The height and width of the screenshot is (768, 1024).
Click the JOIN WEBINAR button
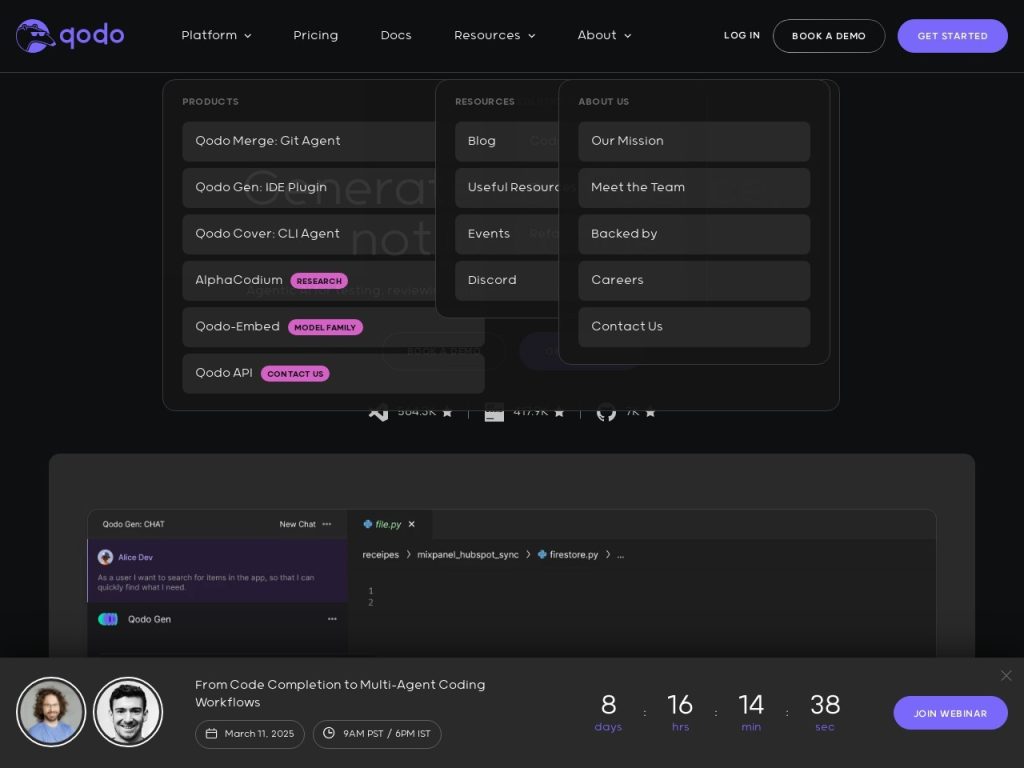[950, 713]
